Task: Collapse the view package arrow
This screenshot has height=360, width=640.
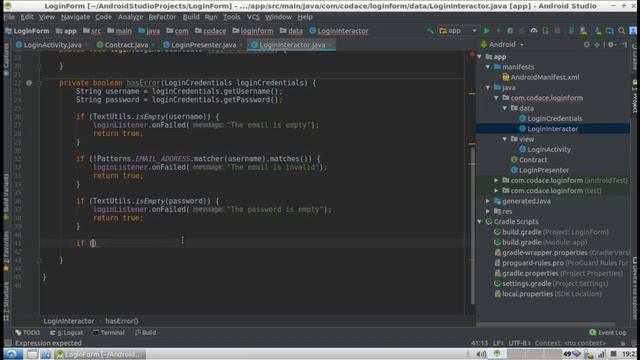Action: point(505,139)
